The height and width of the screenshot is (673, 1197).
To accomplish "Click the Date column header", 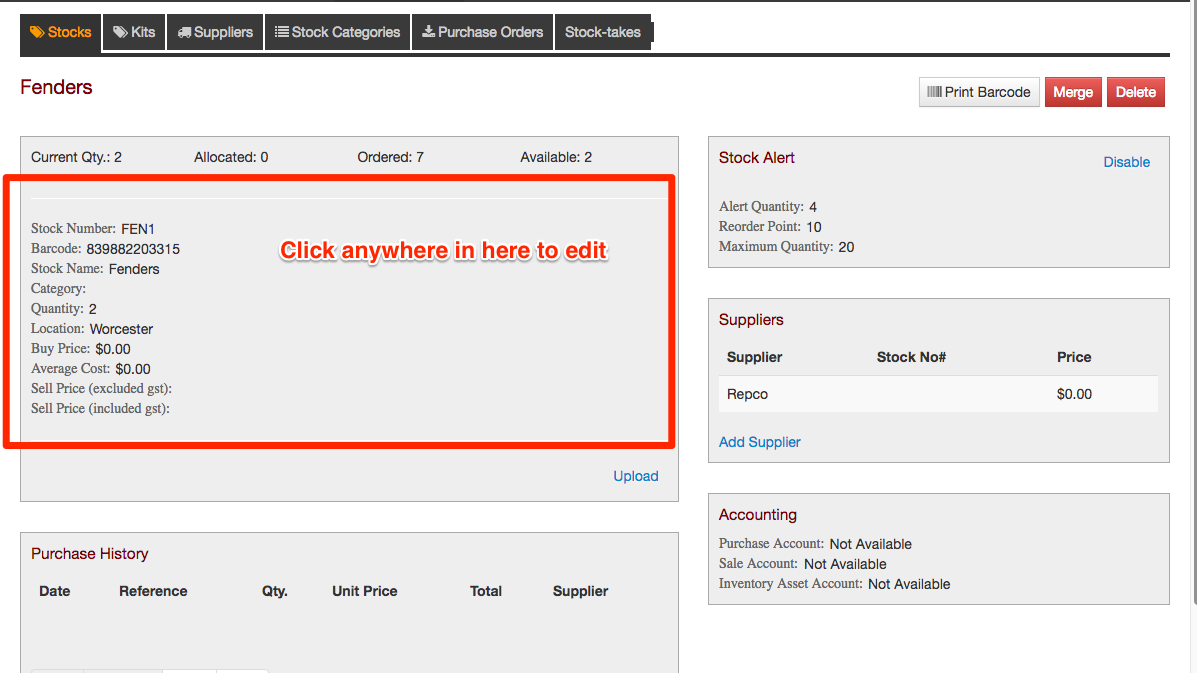I will [x=55, y=591].
